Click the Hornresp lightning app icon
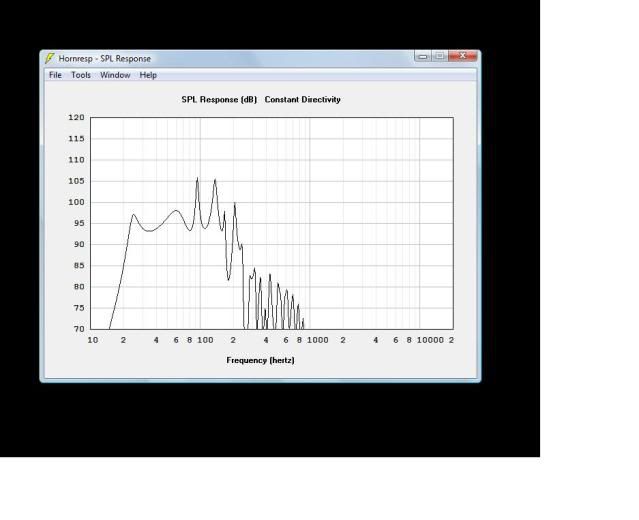 tap(50, 58)
